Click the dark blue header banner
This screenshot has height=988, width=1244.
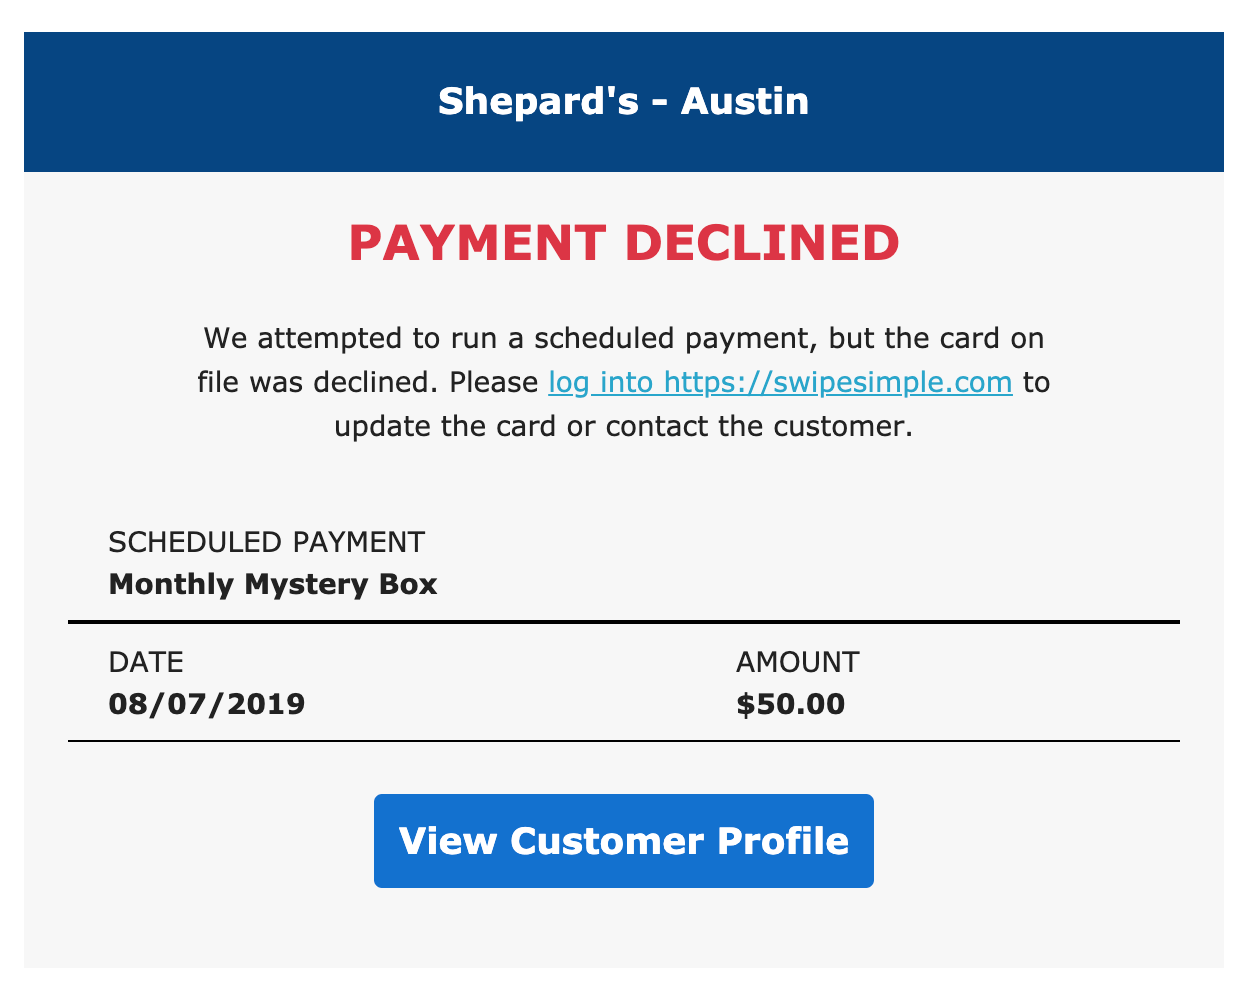click(x=624, y=102)
